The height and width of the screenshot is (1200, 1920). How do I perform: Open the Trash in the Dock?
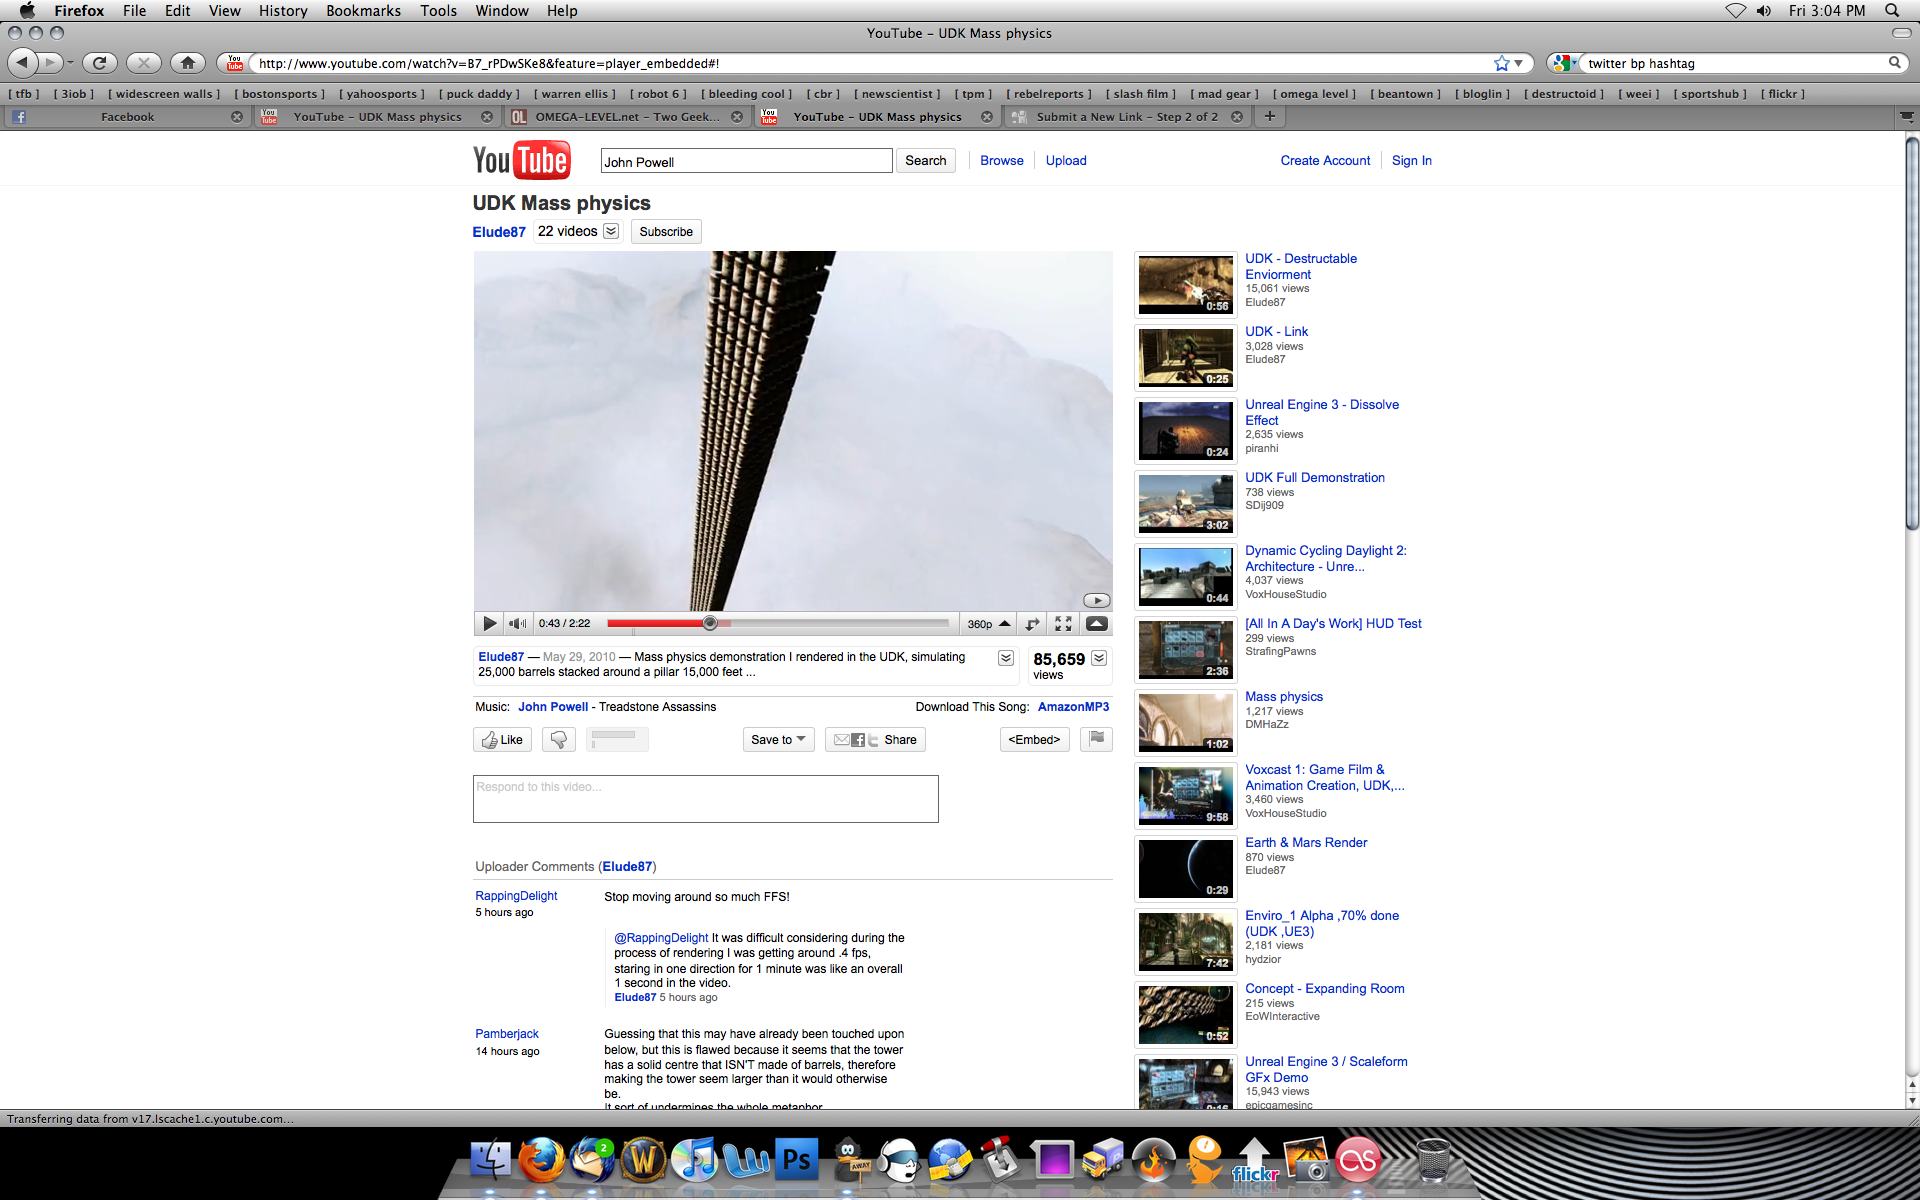1433,1161
